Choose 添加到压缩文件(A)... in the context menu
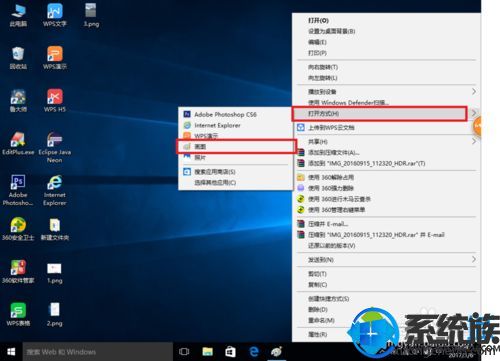The height and width of the screenshot is (361, 500). 387,153
